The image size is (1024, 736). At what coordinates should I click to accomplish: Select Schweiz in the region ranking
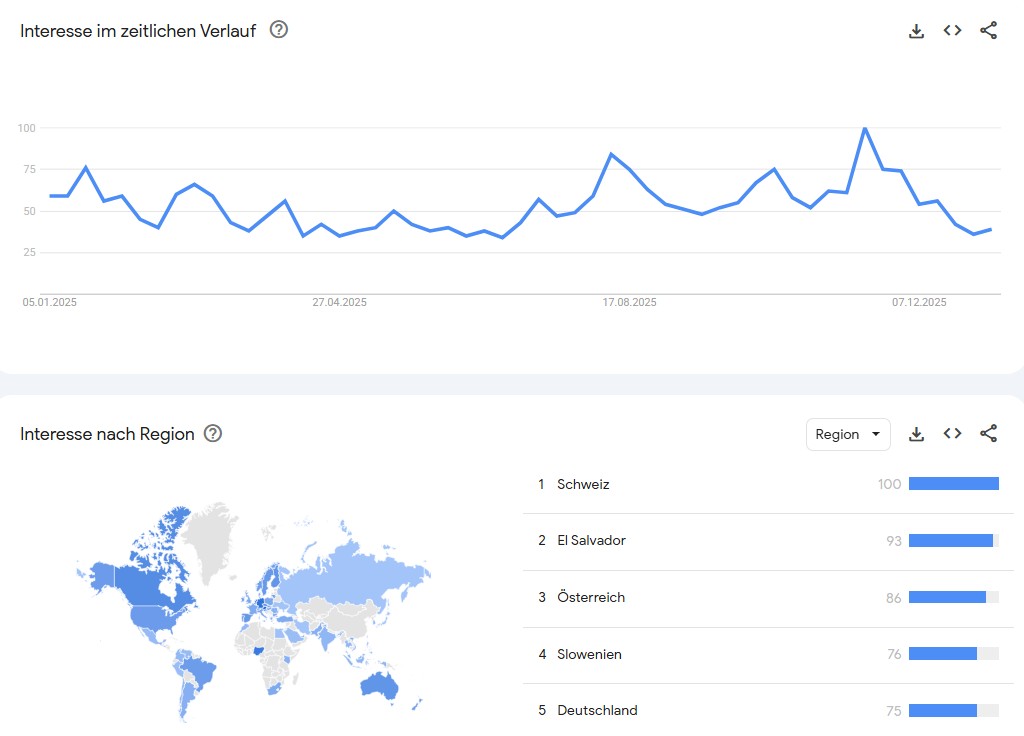click(583, 484)
